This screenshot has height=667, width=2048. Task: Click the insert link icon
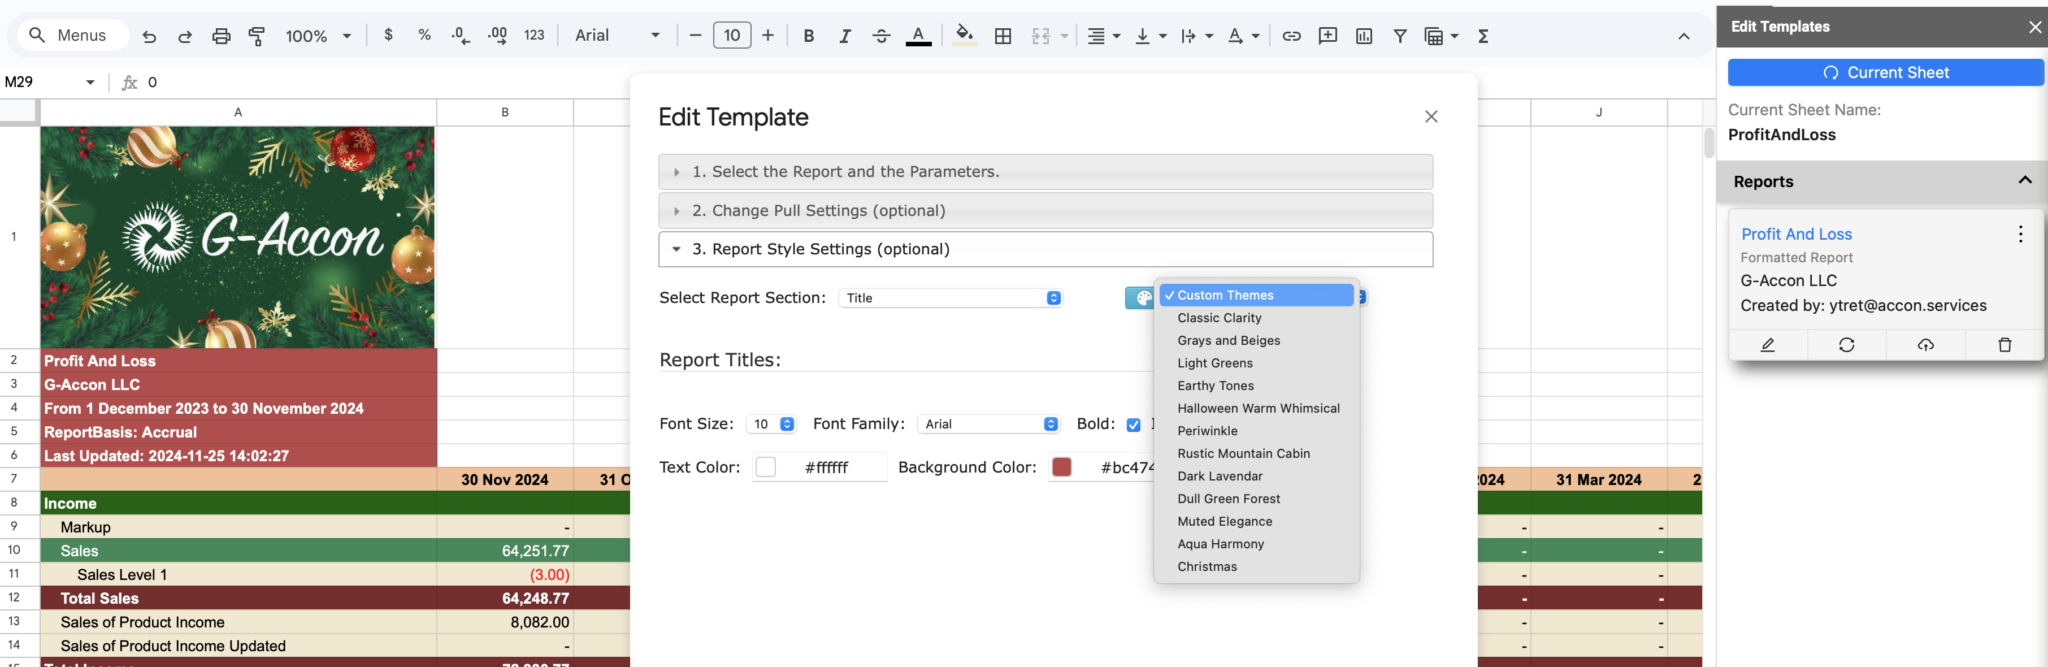(1292, 36)
